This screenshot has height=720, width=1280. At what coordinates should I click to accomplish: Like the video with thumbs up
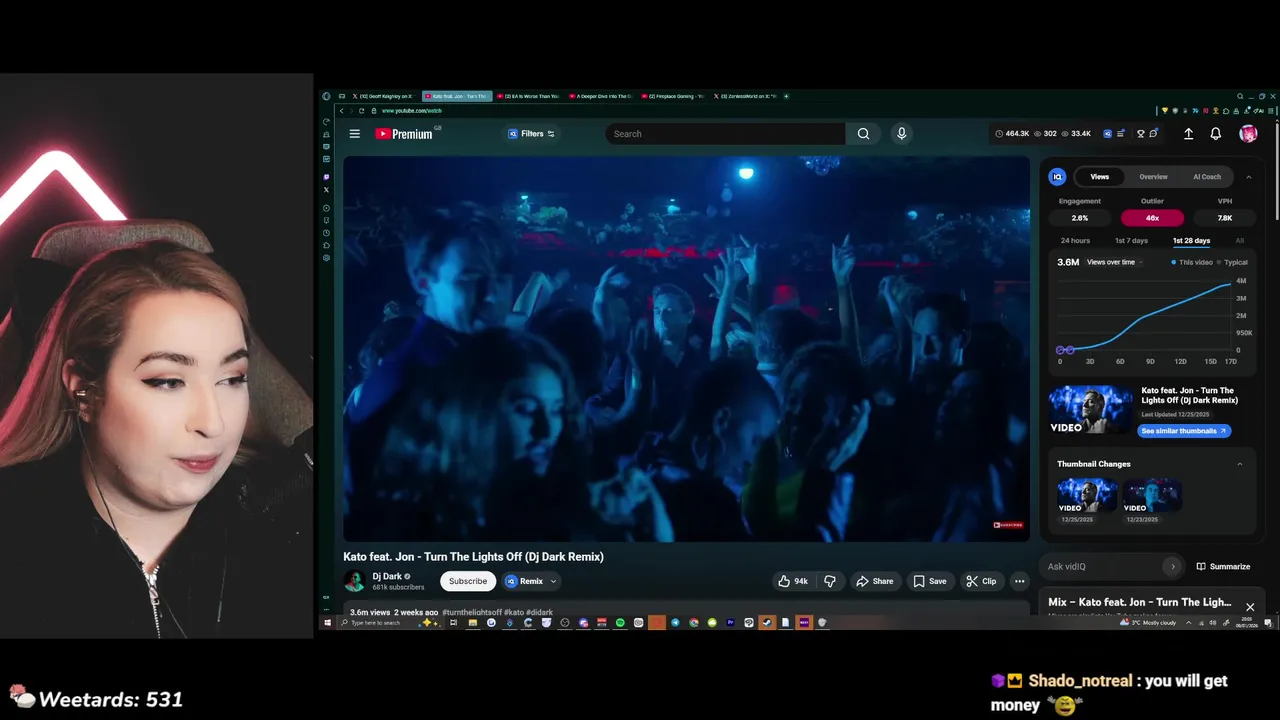pyautogui.click(x=794, y=581)
